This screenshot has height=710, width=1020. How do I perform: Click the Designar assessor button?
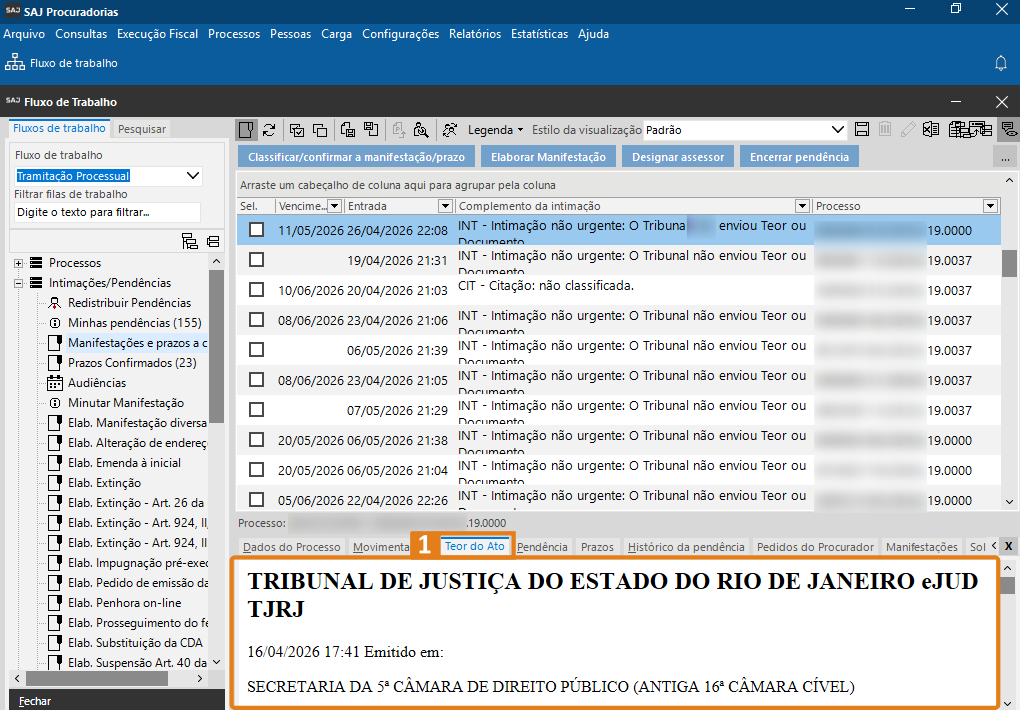678,157
